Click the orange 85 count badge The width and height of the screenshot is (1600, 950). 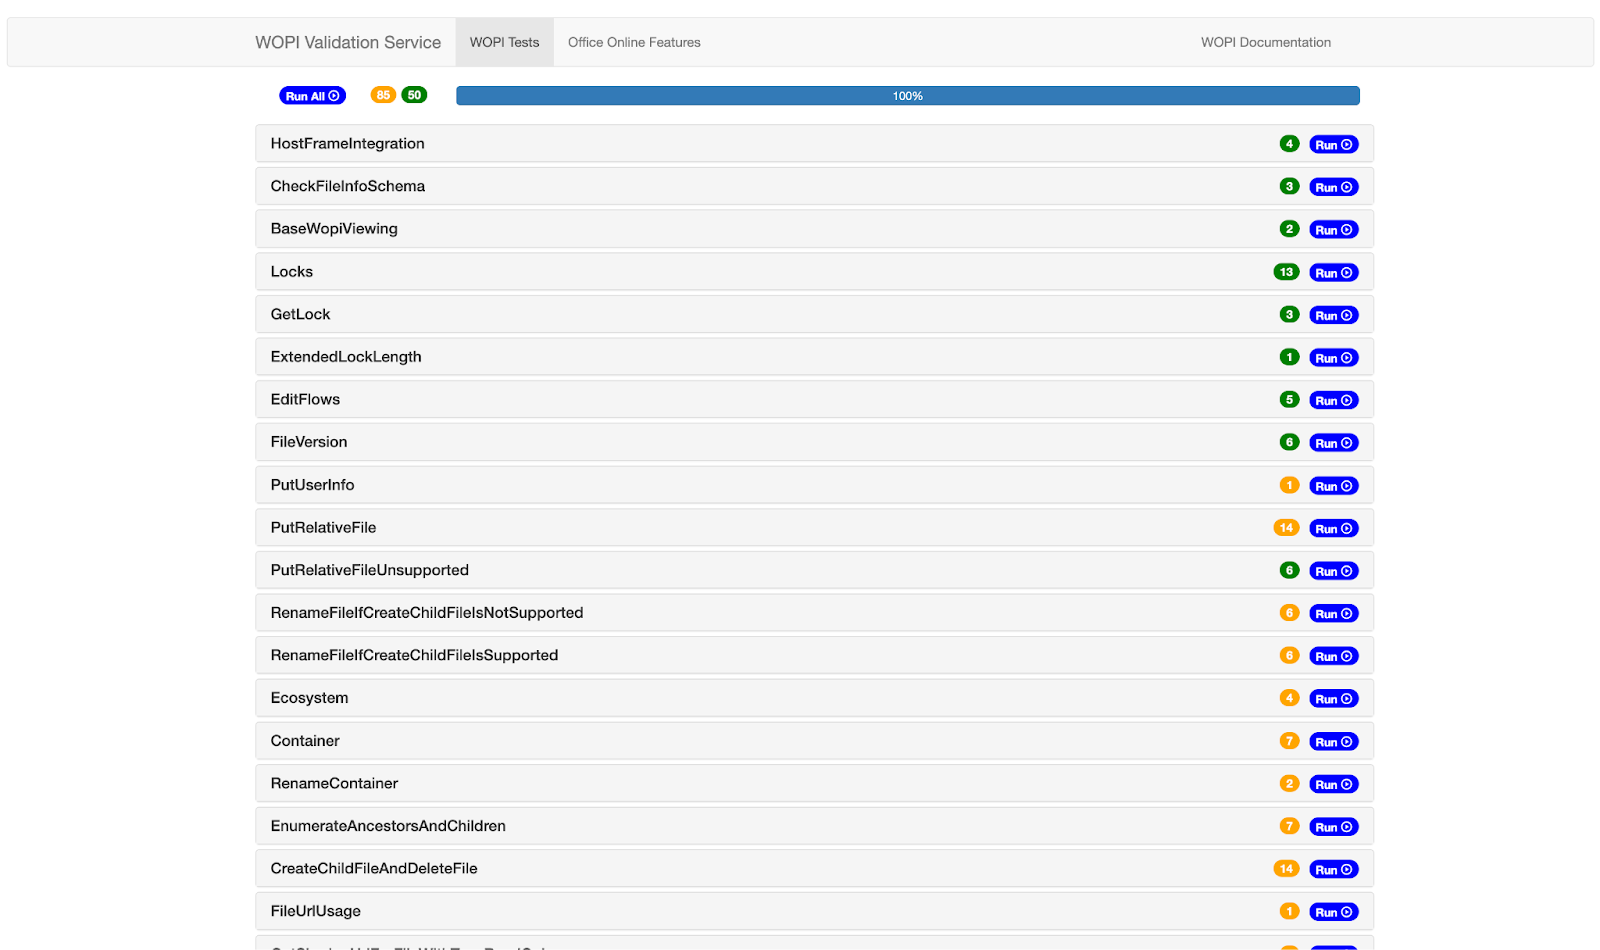click(x=383, y=95)
